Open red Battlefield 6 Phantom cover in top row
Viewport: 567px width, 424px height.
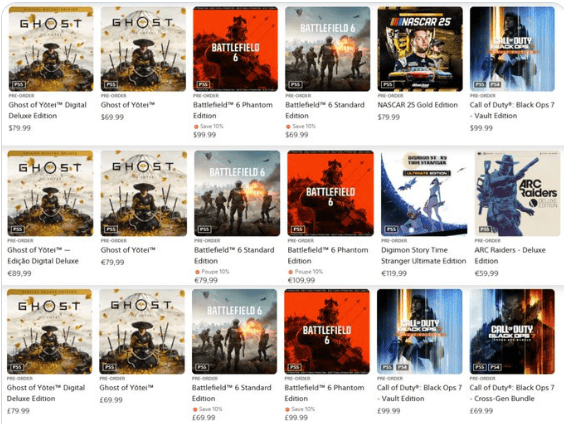(235, 49)
